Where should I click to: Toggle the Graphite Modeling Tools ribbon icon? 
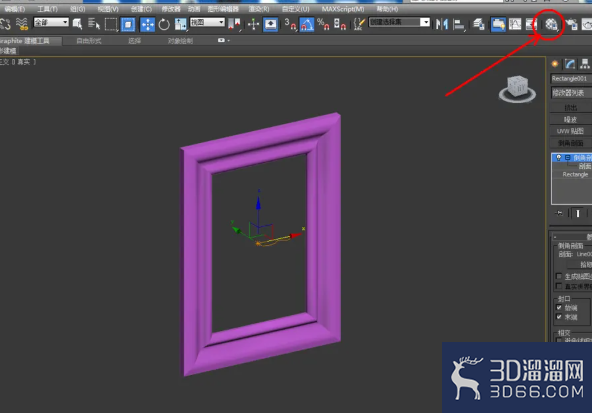[498, 24]
